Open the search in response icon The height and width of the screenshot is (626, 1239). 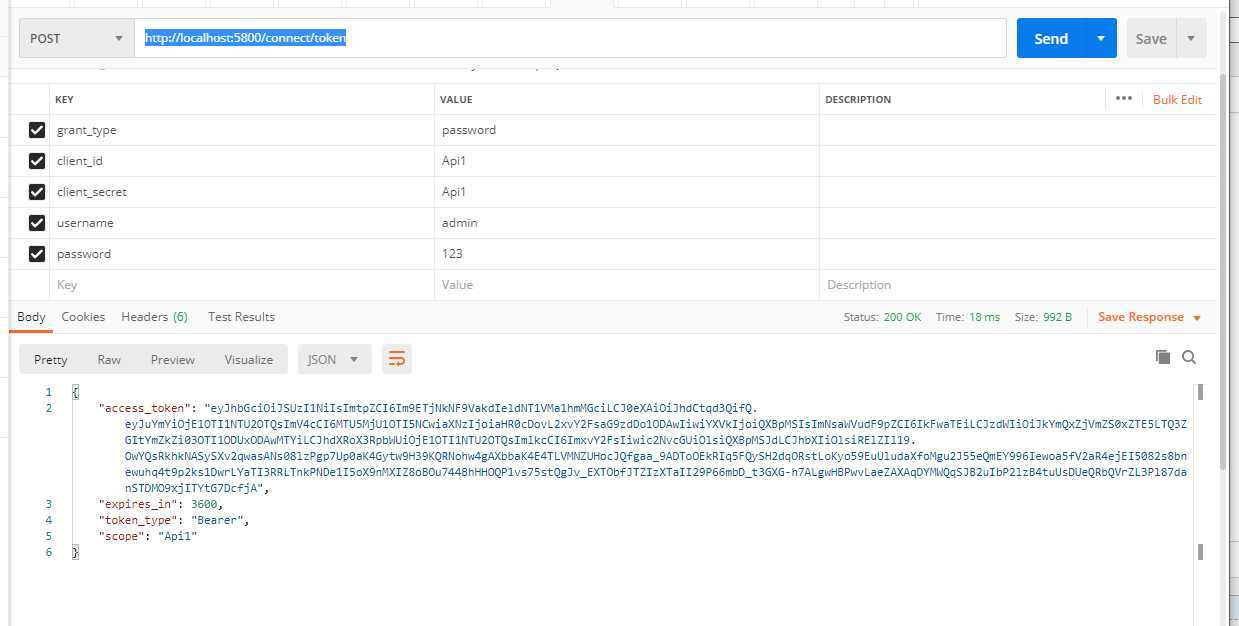[1189, 357]
